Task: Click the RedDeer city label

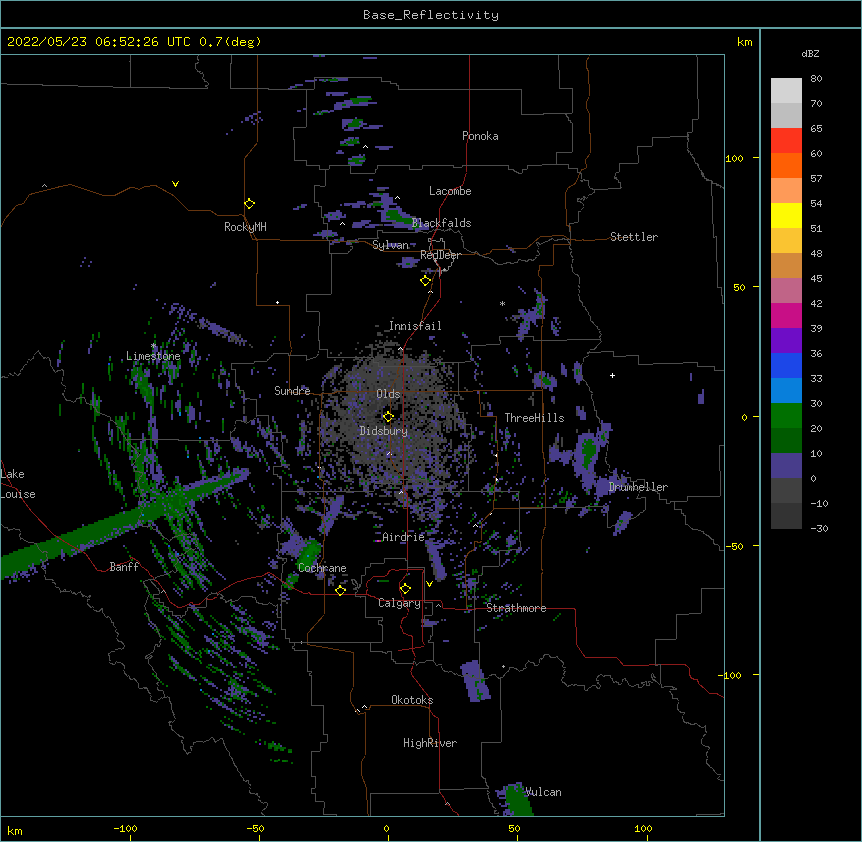Action: point(440,255)
